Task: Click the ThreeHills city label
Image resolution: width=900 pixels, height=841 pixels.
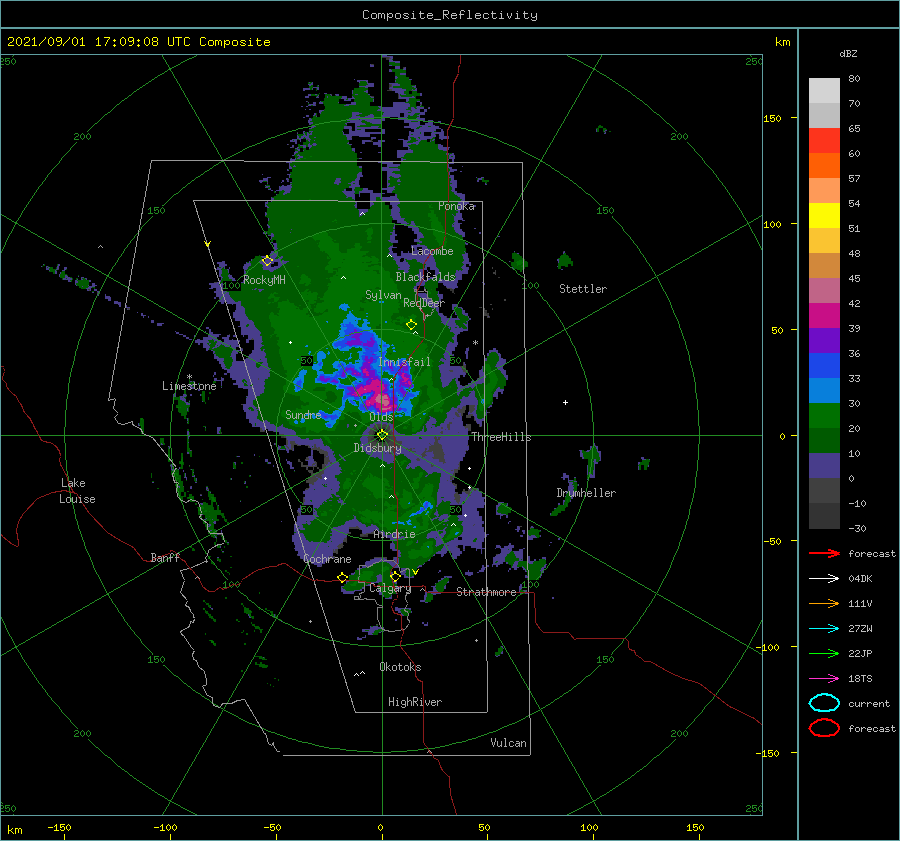Action: (x=501, y=437)
